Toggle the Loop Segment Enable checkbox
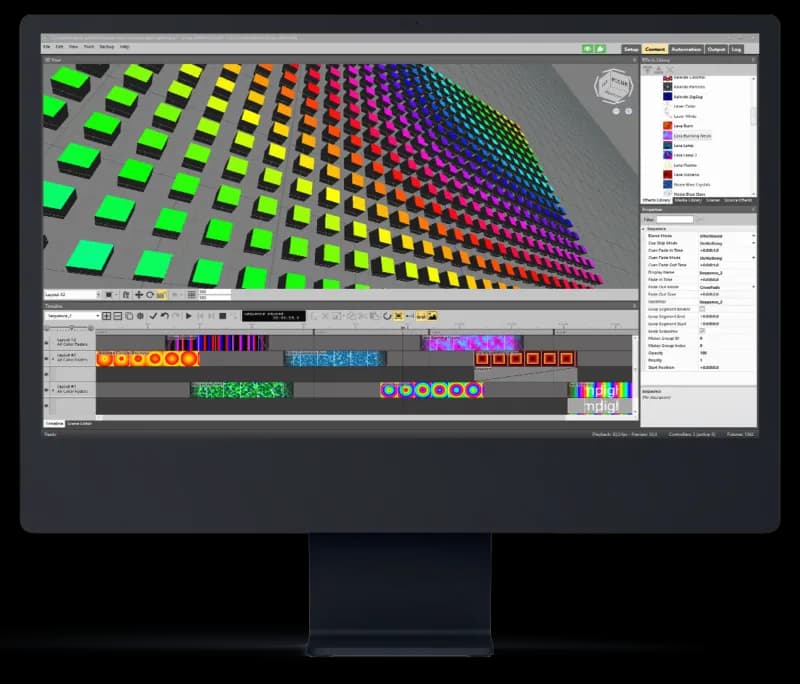The image size is (800, 684). pyautogui.click(x=702, y=309)
